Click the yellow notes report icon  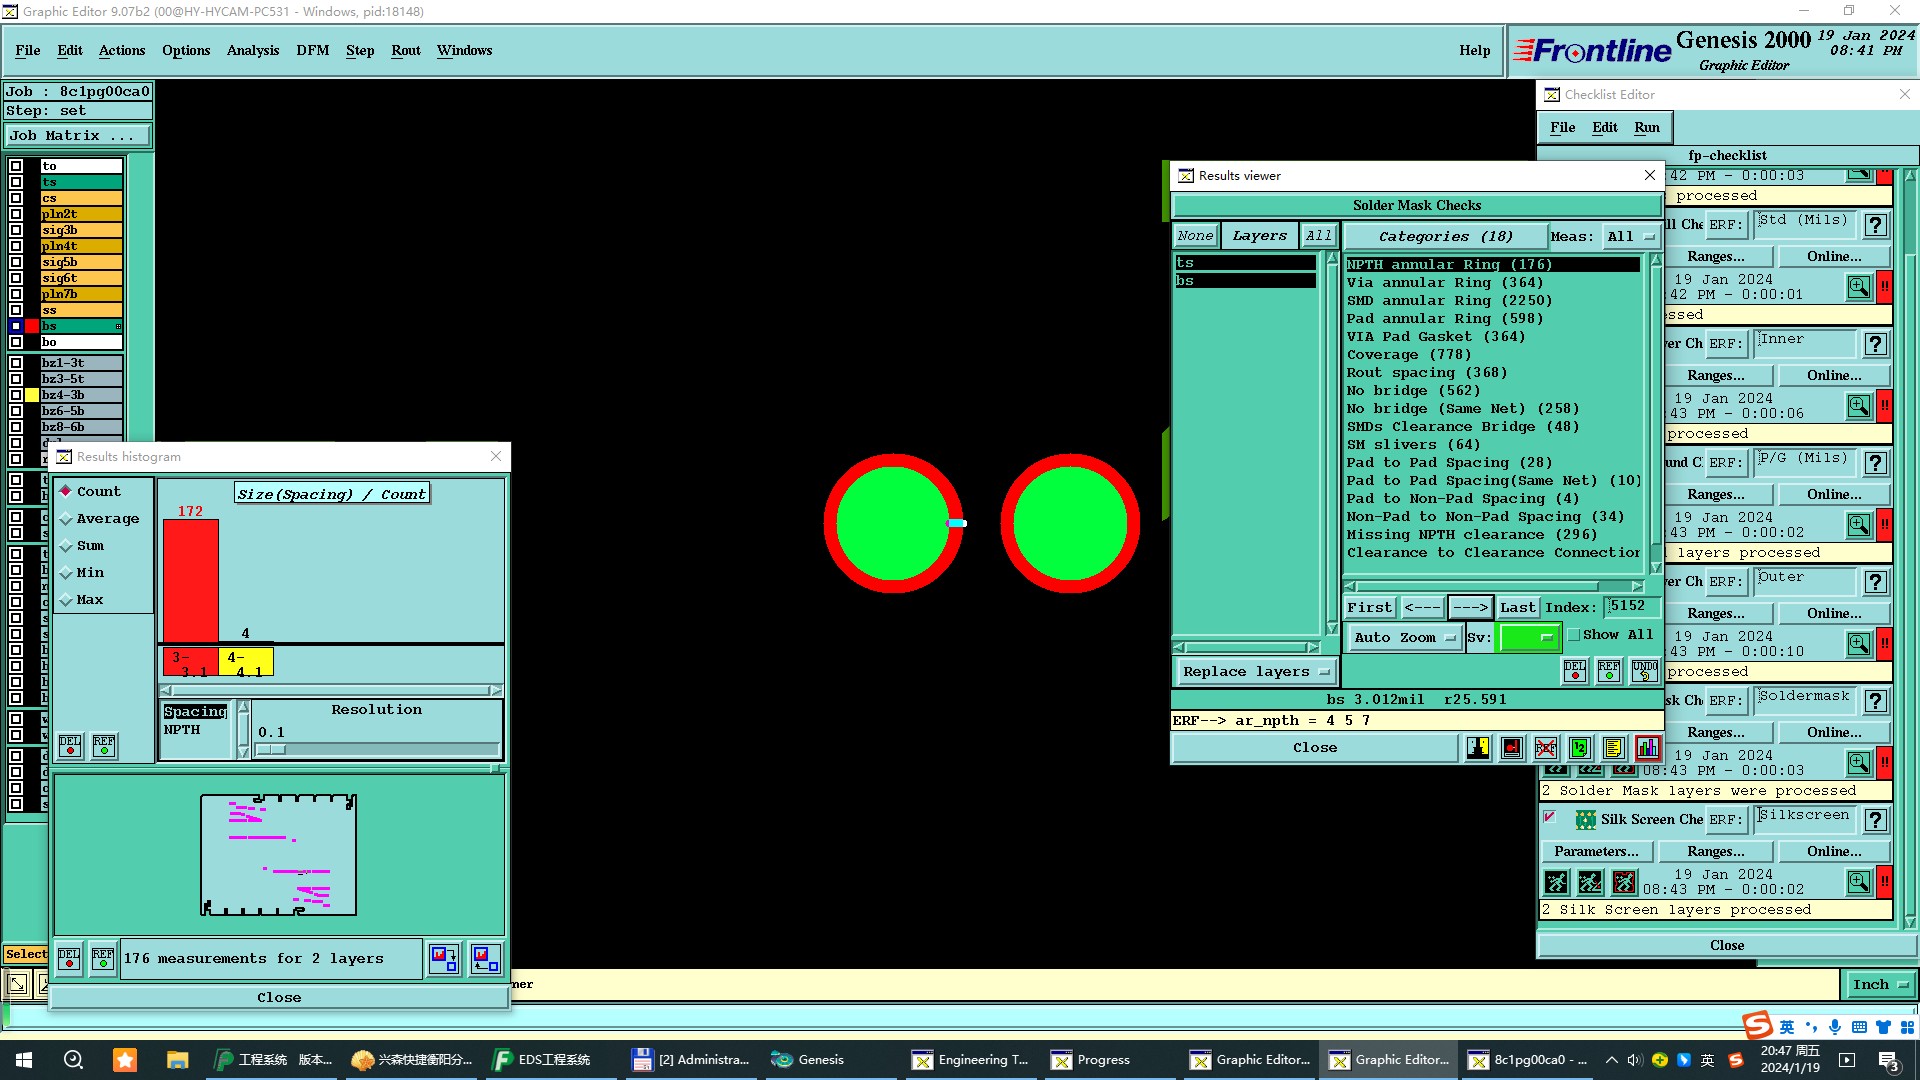tap(1613, 748)
